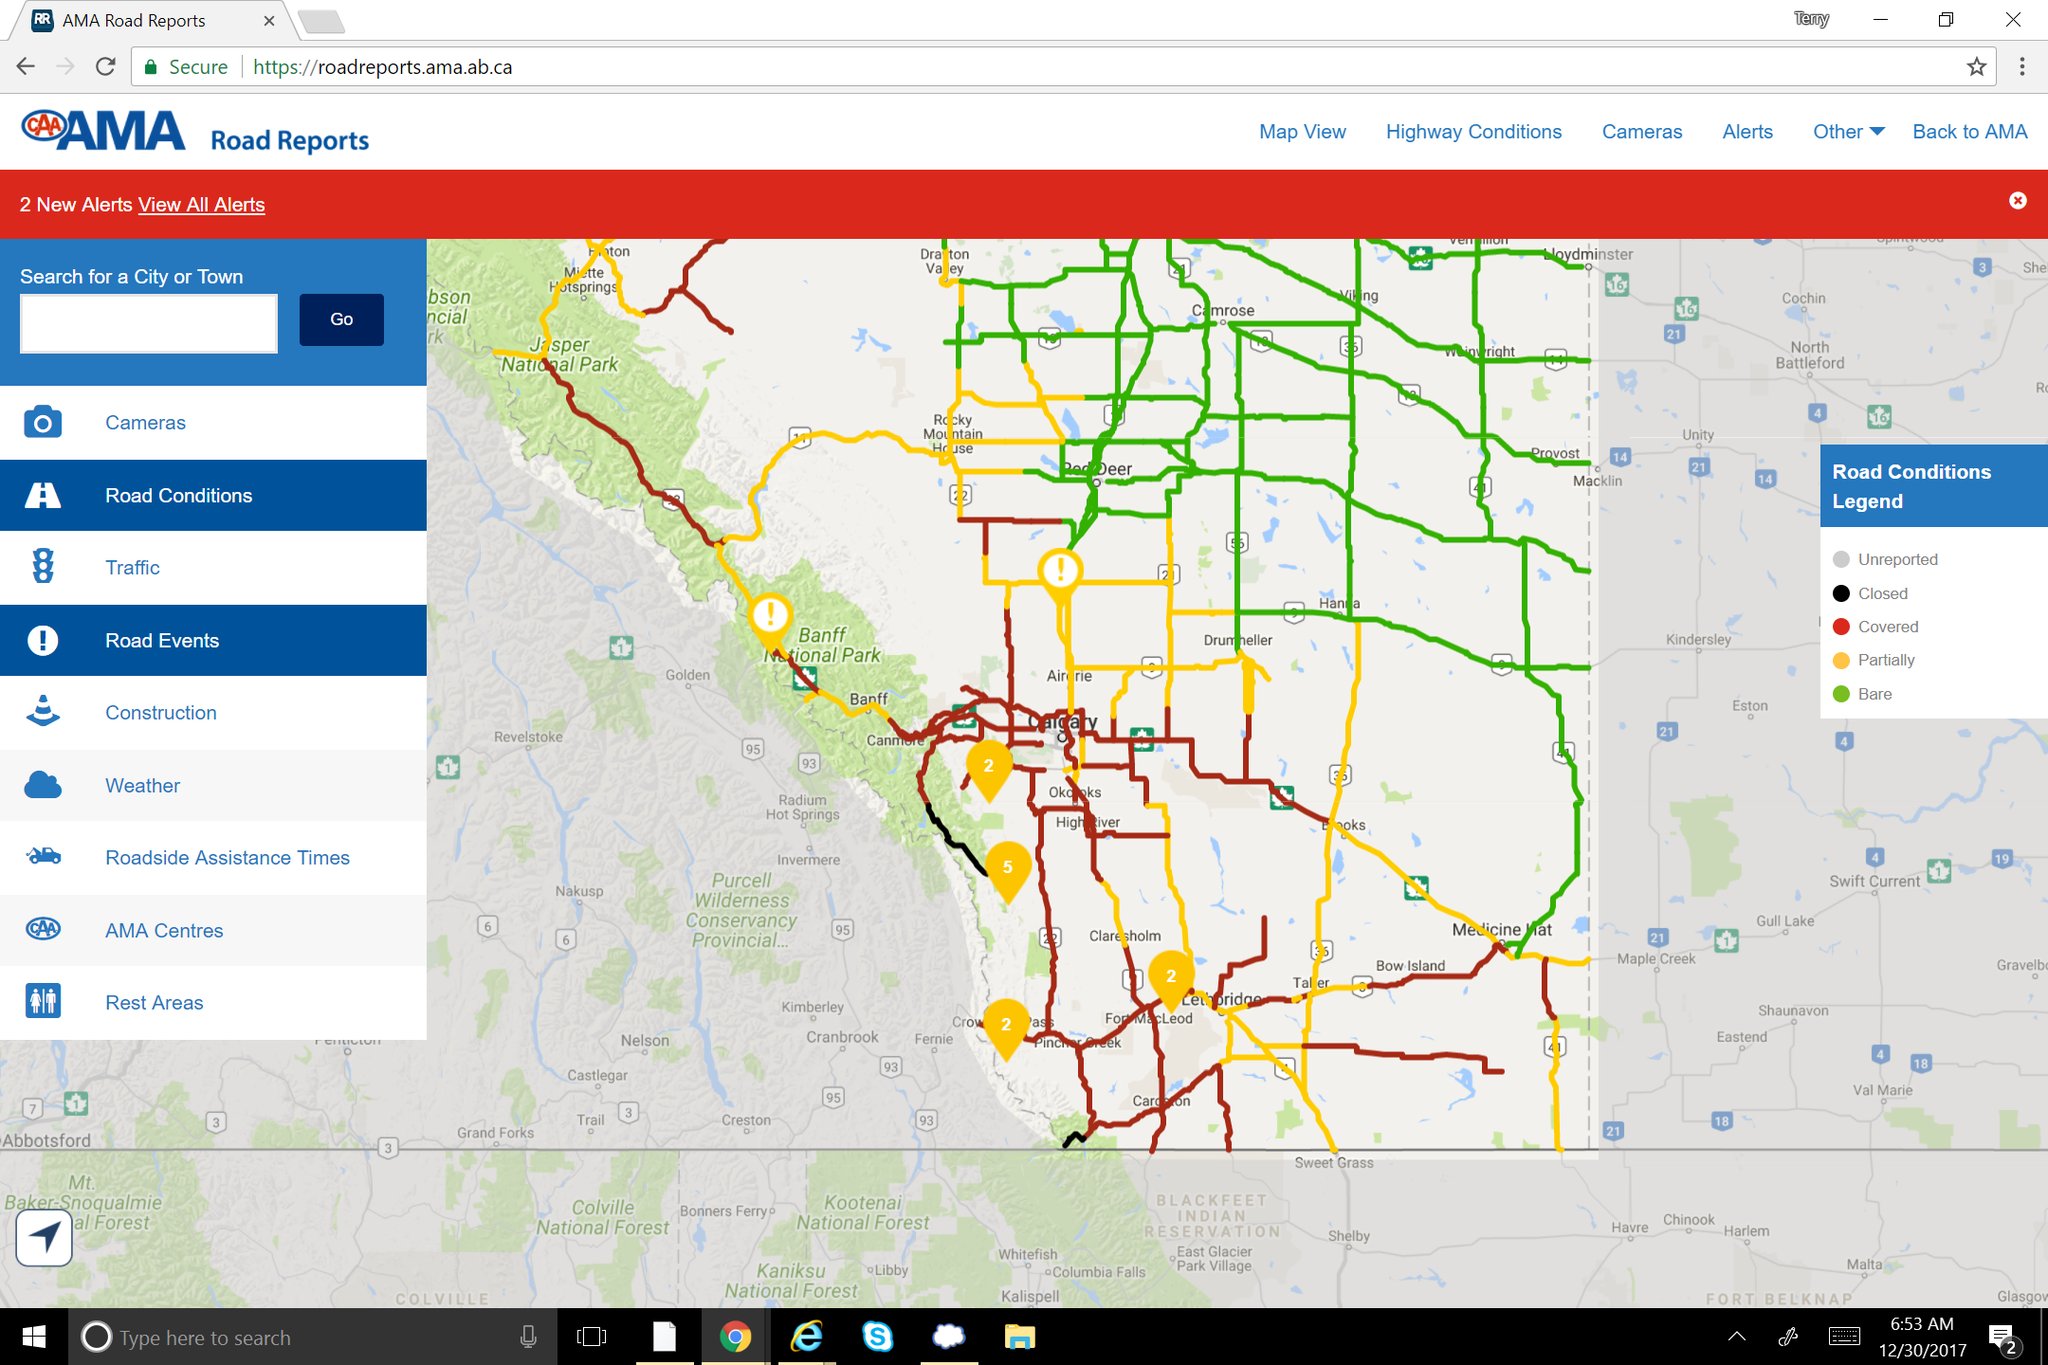Click the traffic light icon beside Traffic
Image resolution: width=2048 pixels, height=1365 pixels.
(42, 567)
